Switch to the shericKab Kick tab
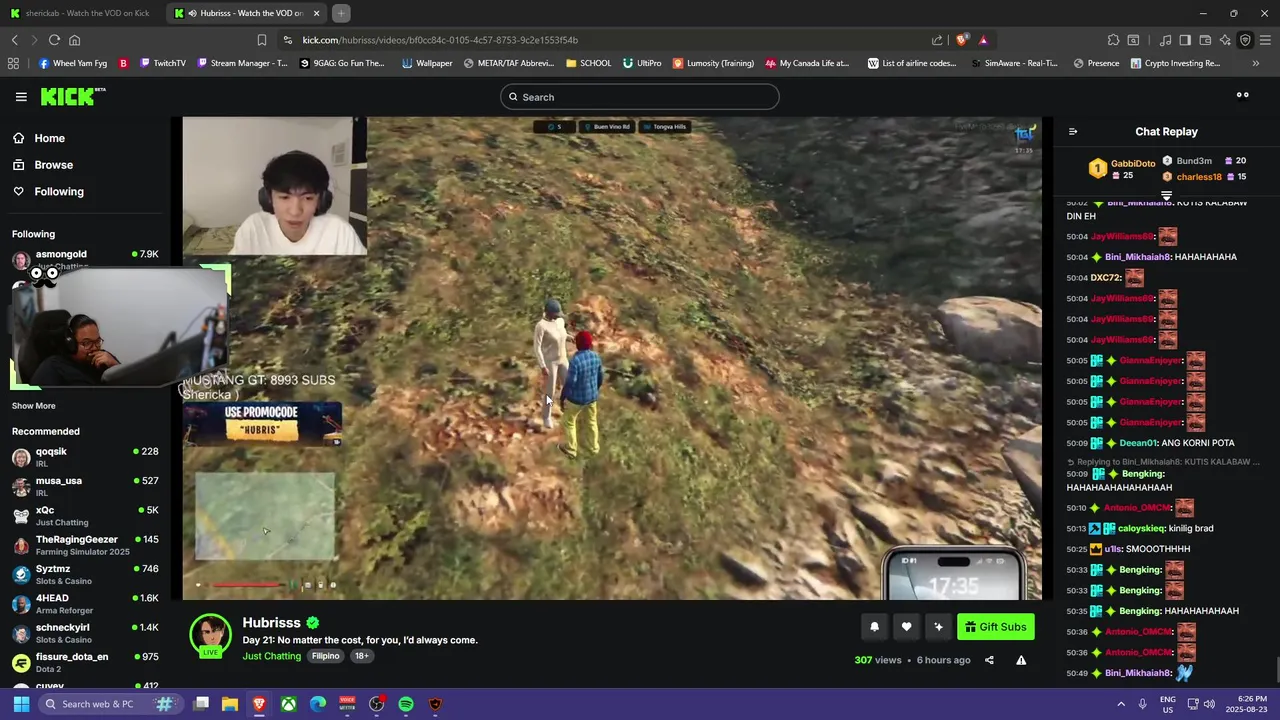Image resolution: width=1280 pixels, height=720 pixels. point(82,13)
